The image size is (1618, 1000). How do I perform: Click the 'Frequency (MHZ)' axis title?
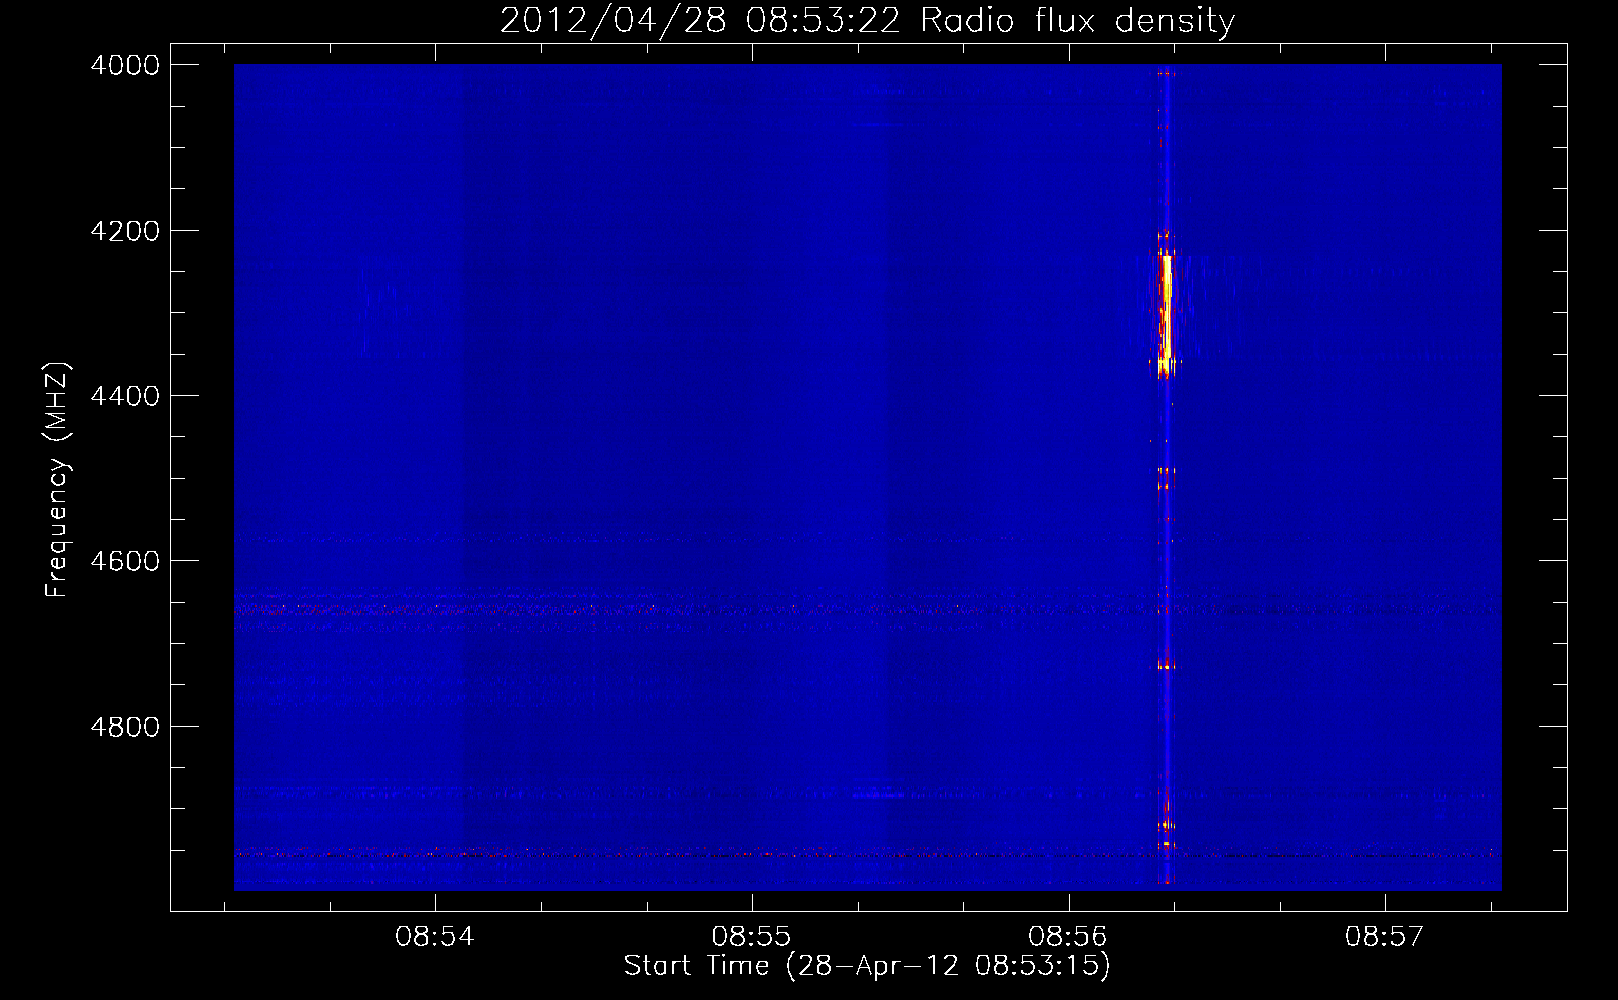tap(58, 480)
